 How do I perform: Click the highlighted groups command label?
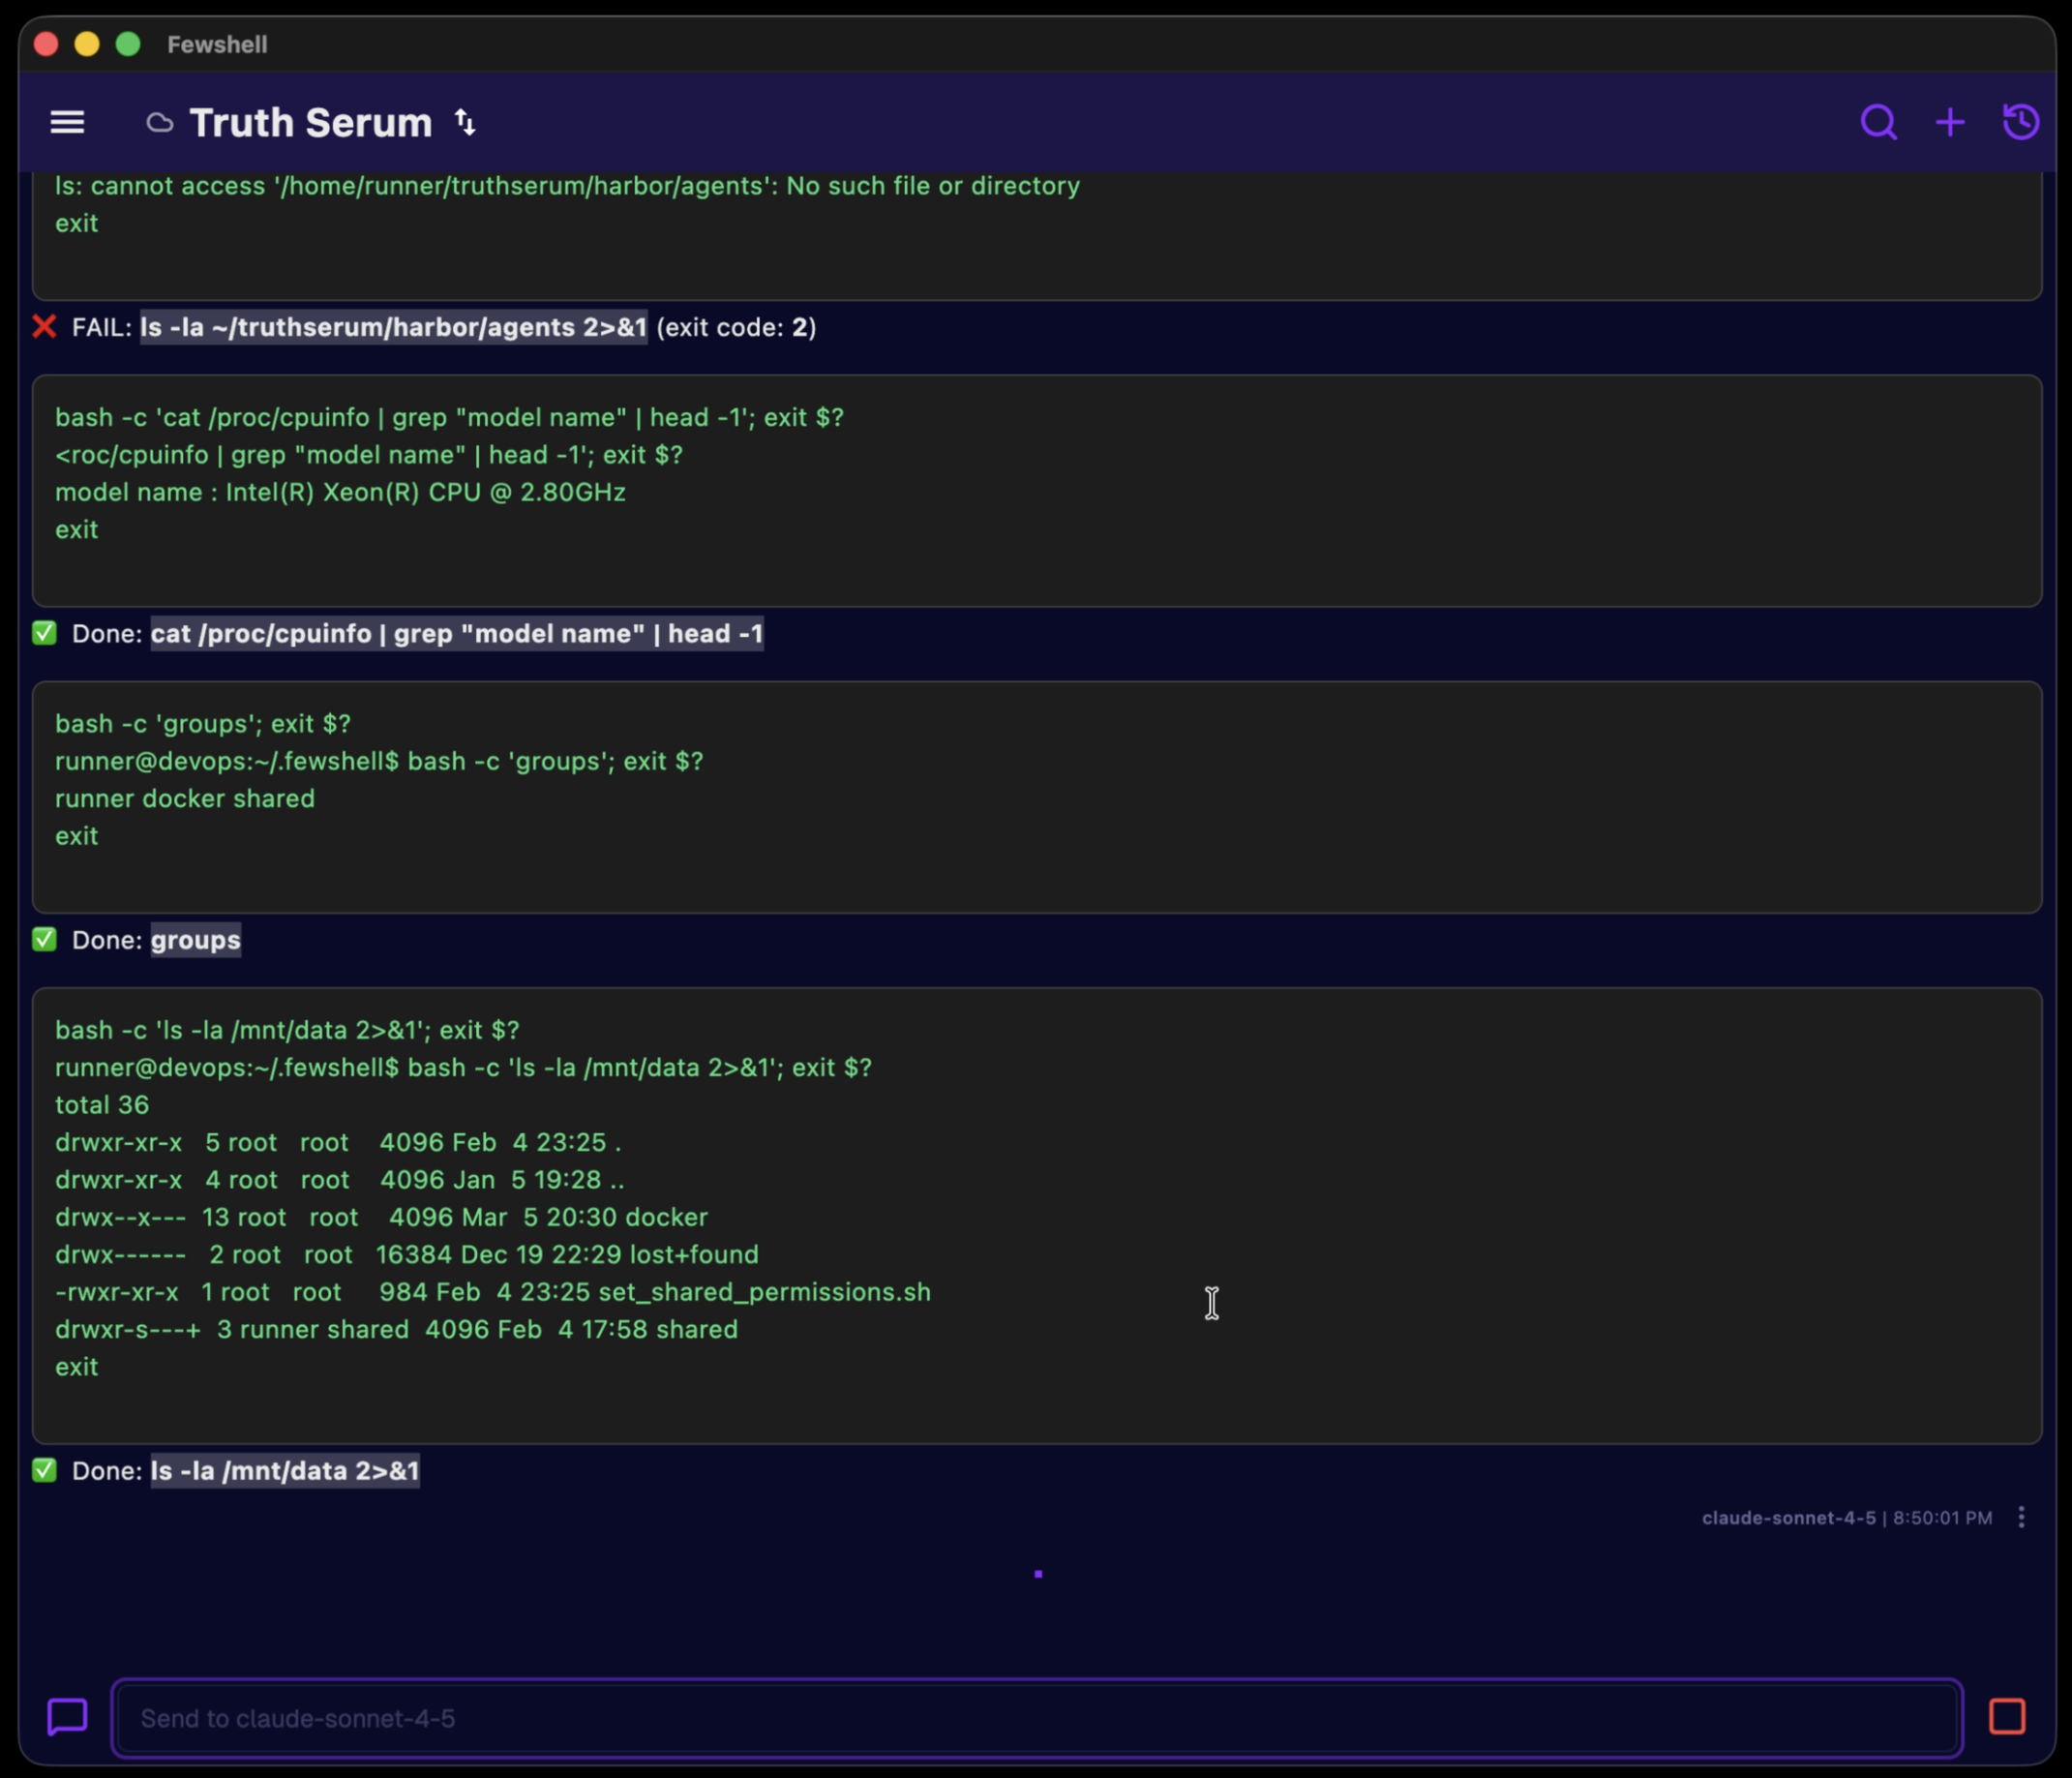195,939
